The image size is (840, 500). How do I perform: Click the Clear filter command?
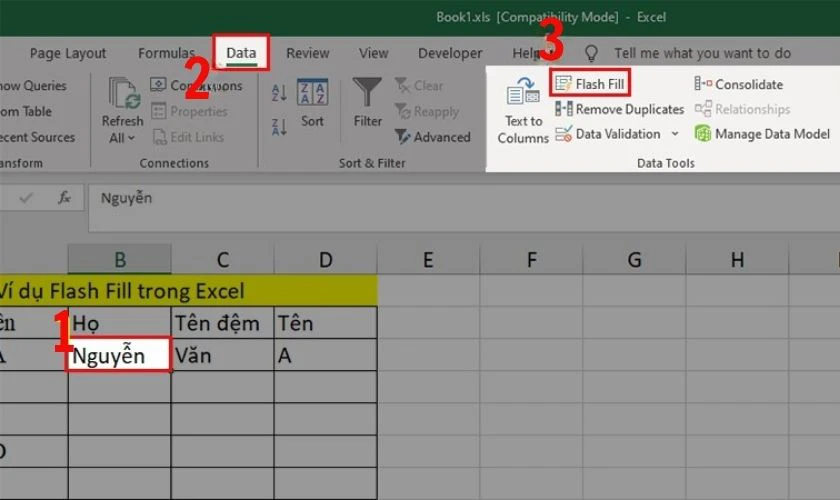tap(419, 86)
